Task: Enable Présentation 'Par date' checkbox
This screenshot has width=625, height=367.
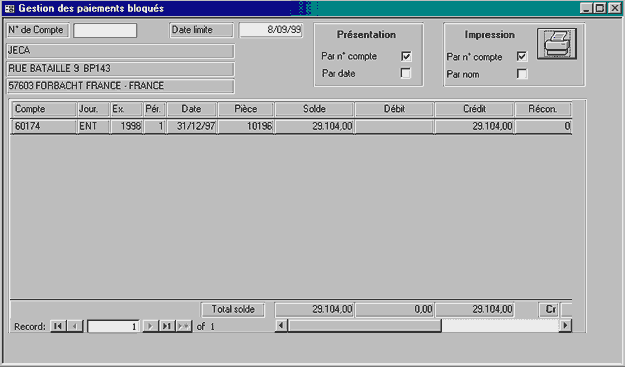Action: [x=406, y=73]
